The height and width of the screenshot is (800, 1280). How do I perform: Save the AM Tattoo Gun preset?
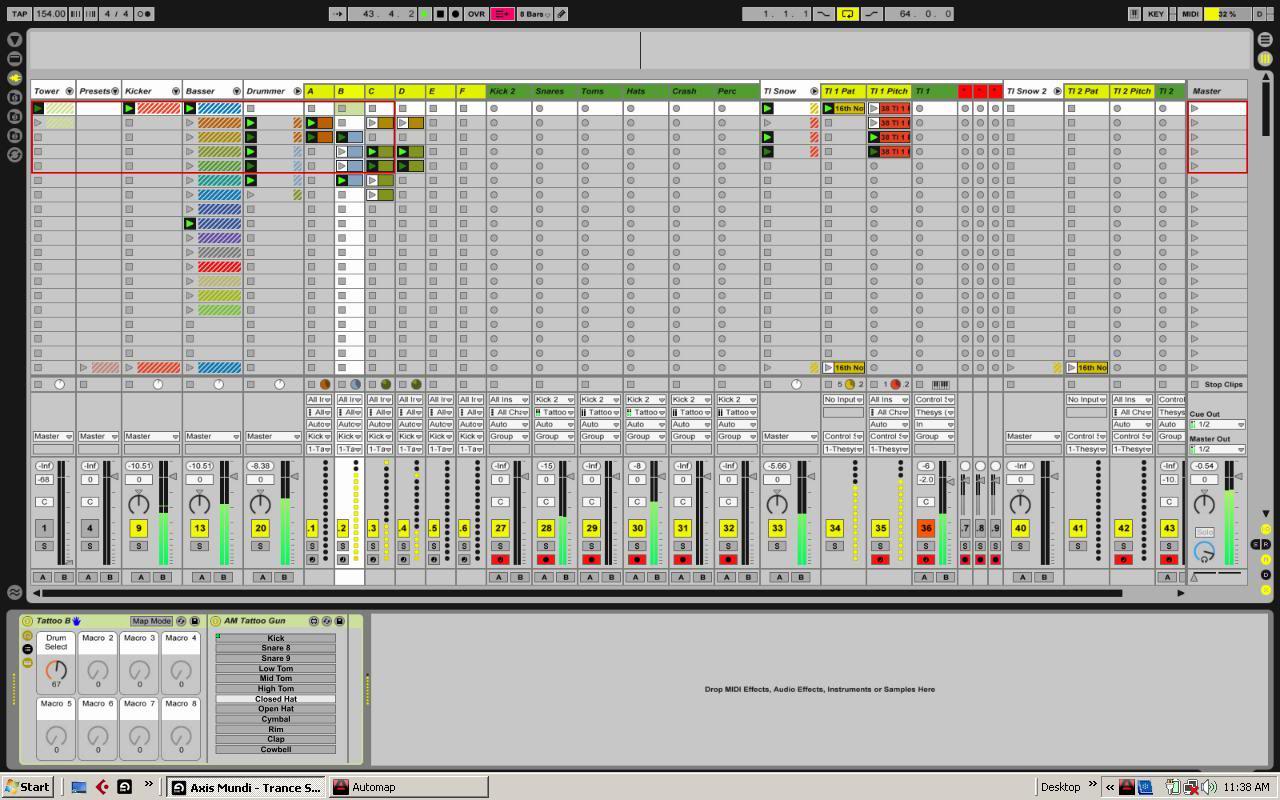(339, 621)
